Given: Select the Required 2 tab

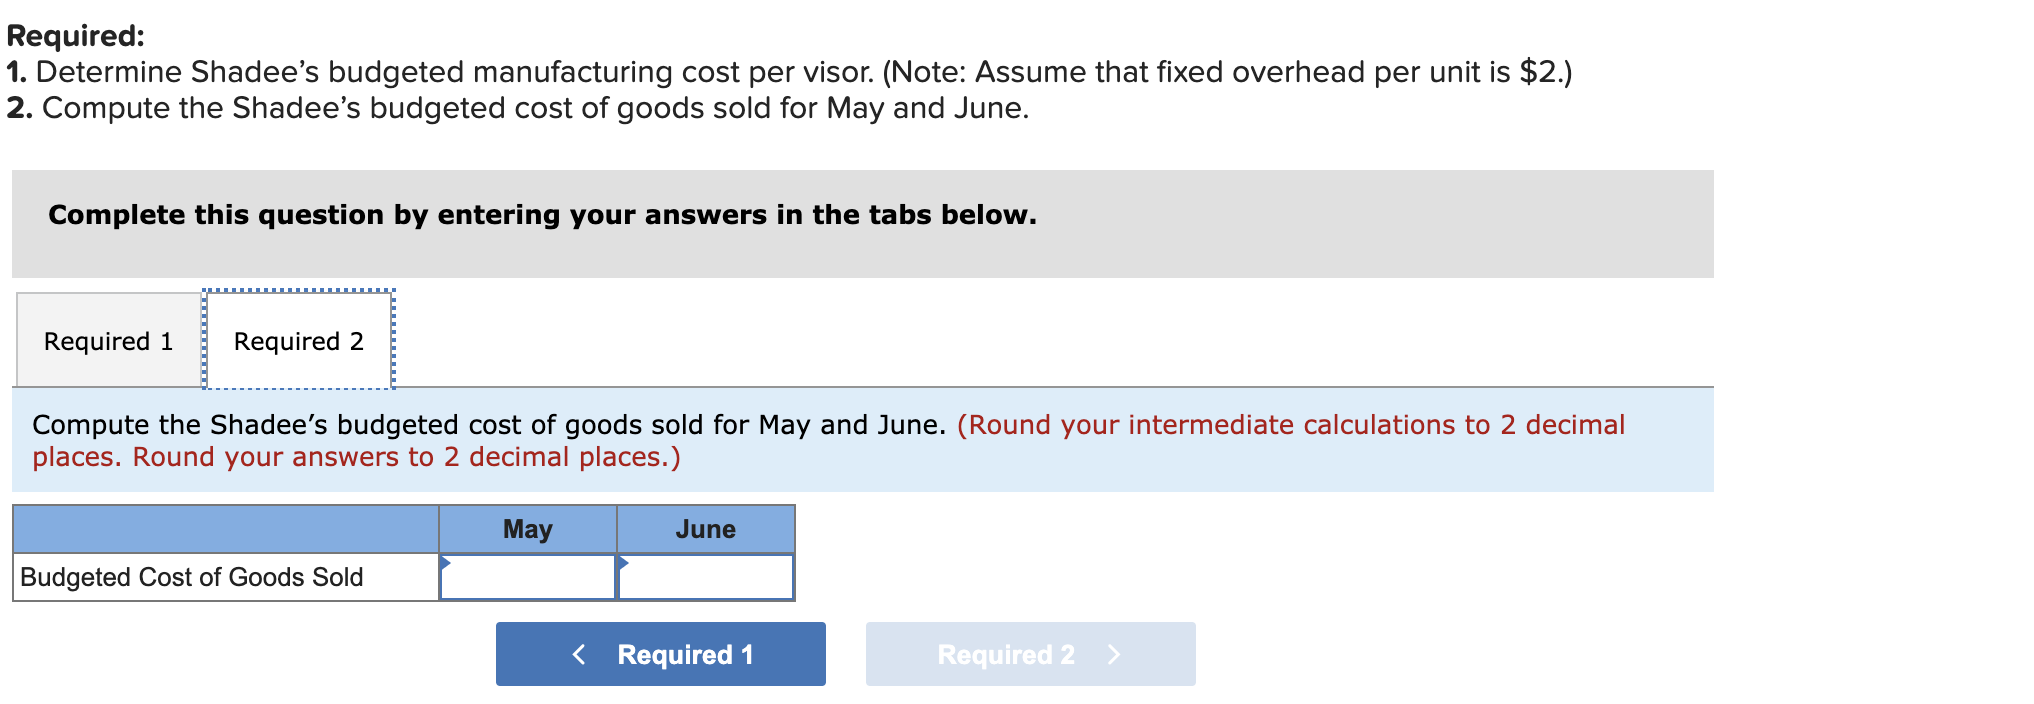Looking at the screenshot, I should [x=298, y=341].
